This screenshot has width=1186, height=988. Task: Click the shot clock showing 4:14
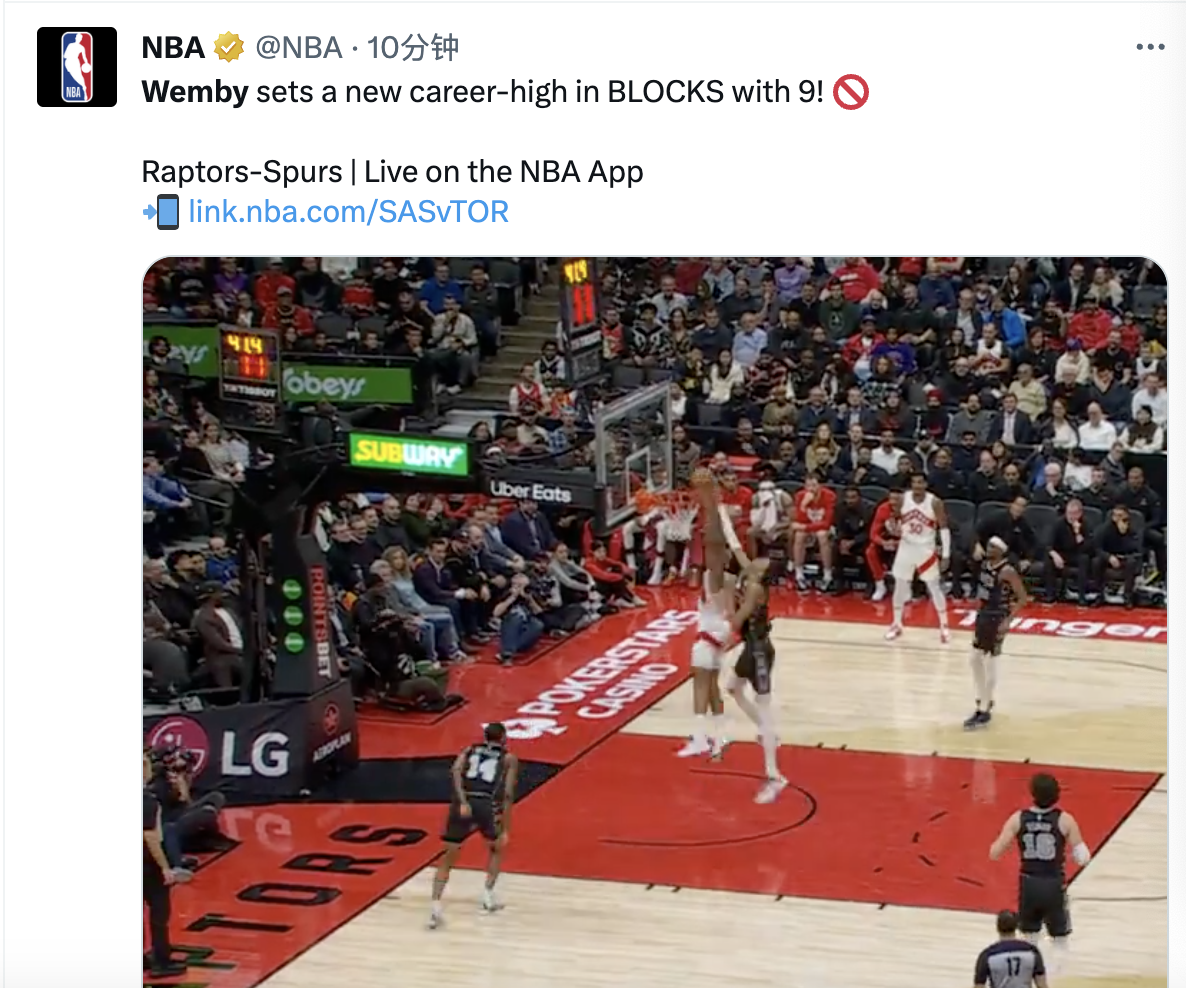tap(247, 357)
